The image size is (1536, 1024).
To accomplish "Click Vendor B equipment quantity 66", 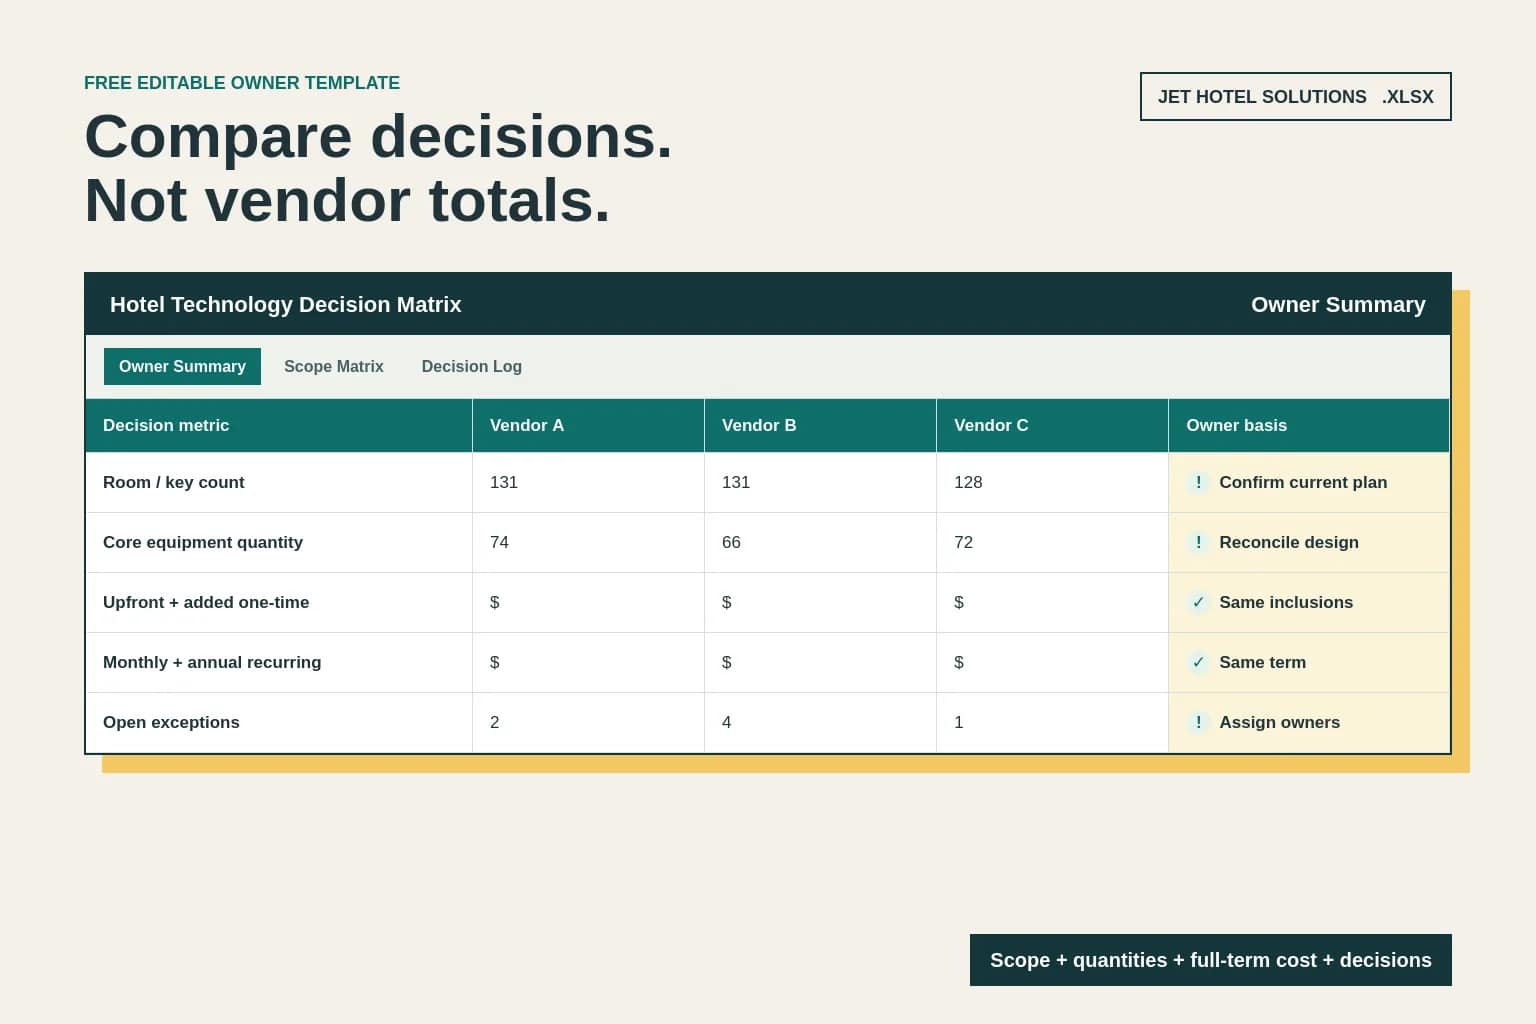I will [x=731, y=542].
